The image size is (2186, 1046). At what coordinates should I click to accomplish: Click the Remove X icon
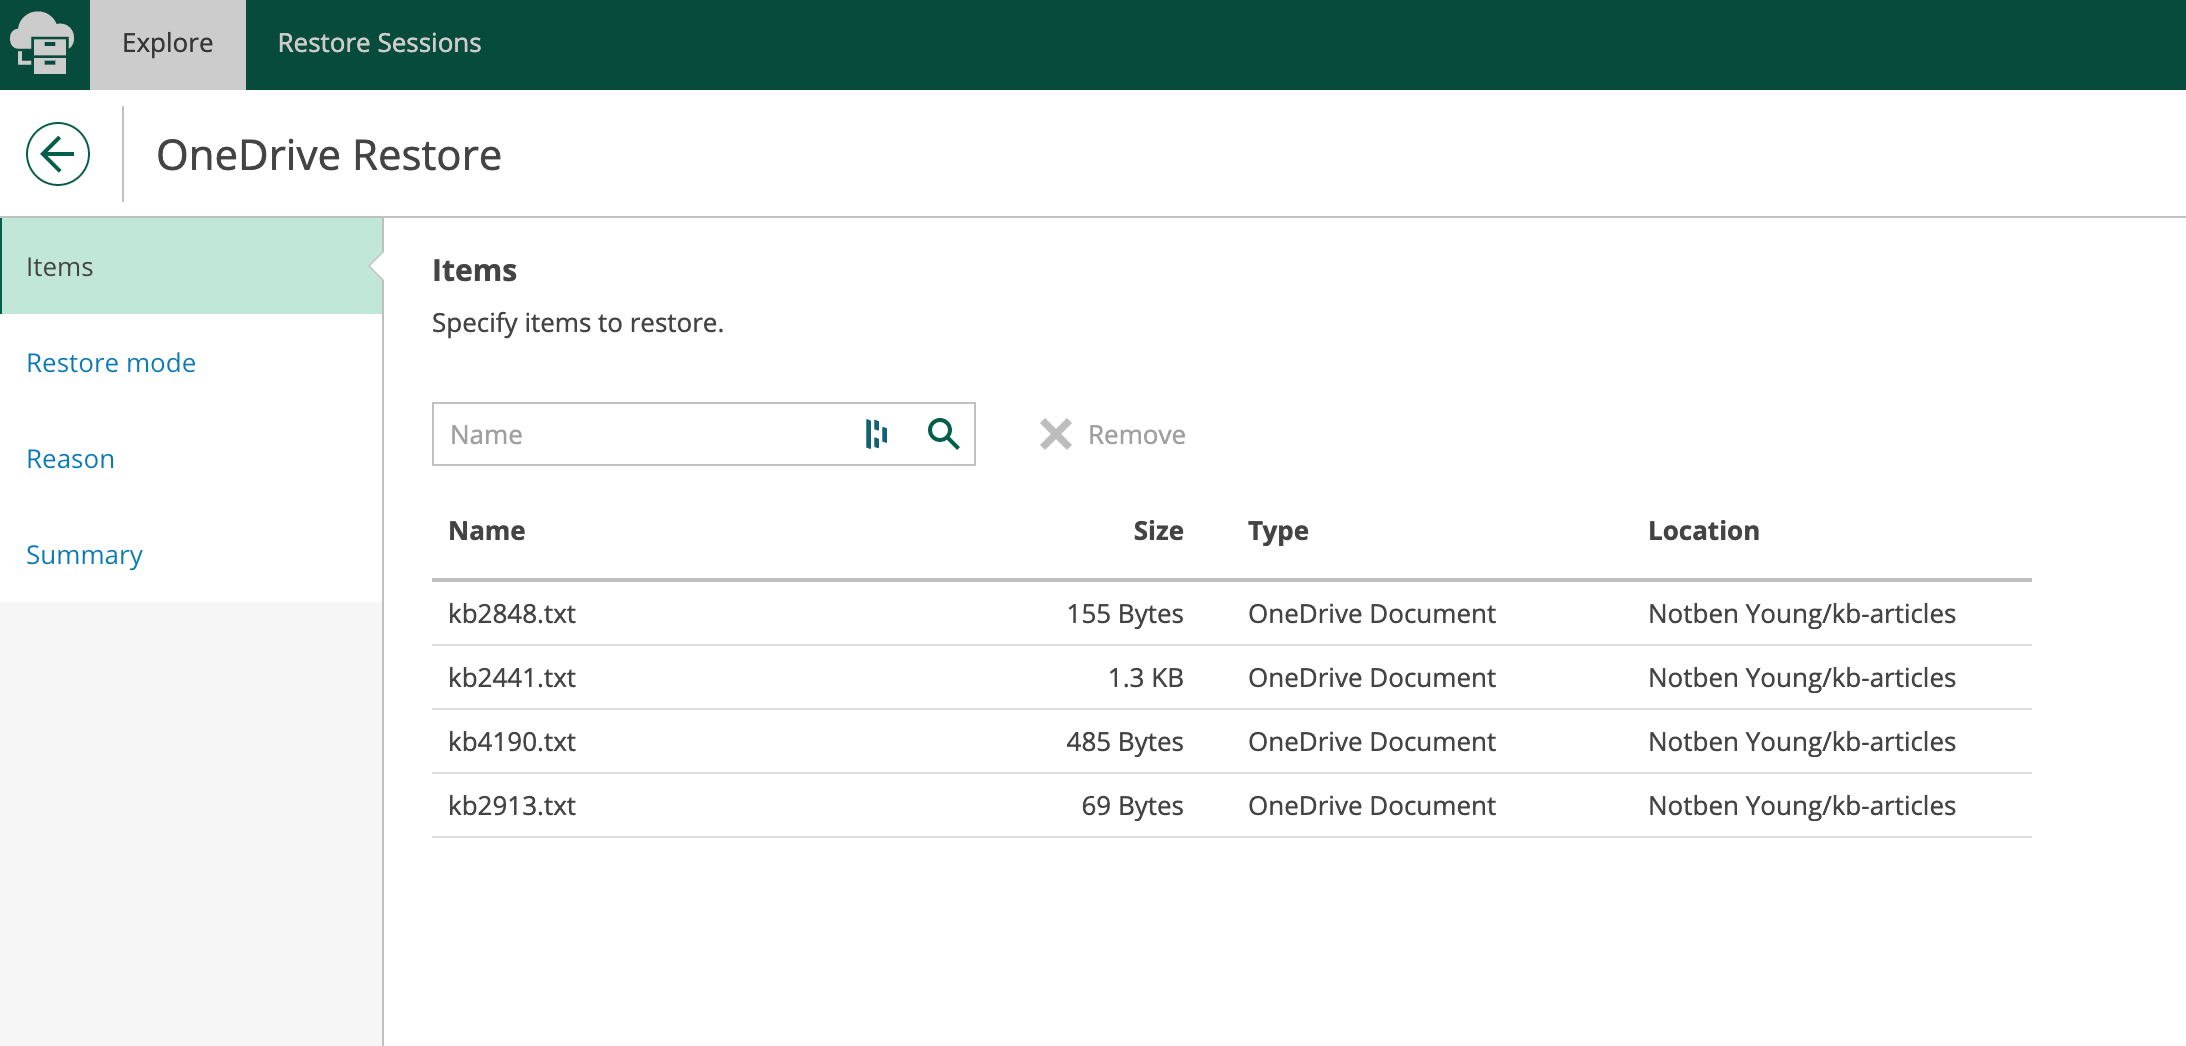pos(1056,434)
